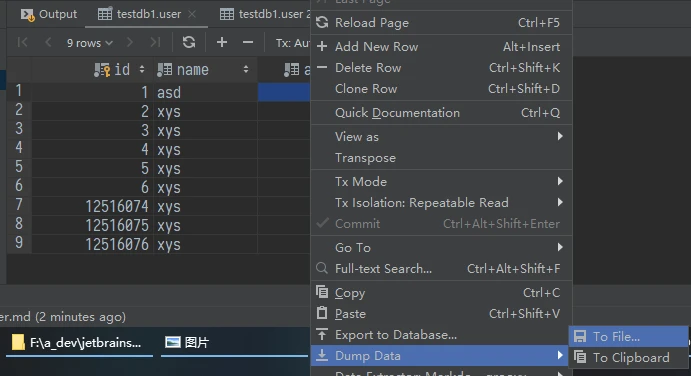
Task: Open the F:\a_dev\jetbrains taskbar folder
Action: tap(79, 343)
